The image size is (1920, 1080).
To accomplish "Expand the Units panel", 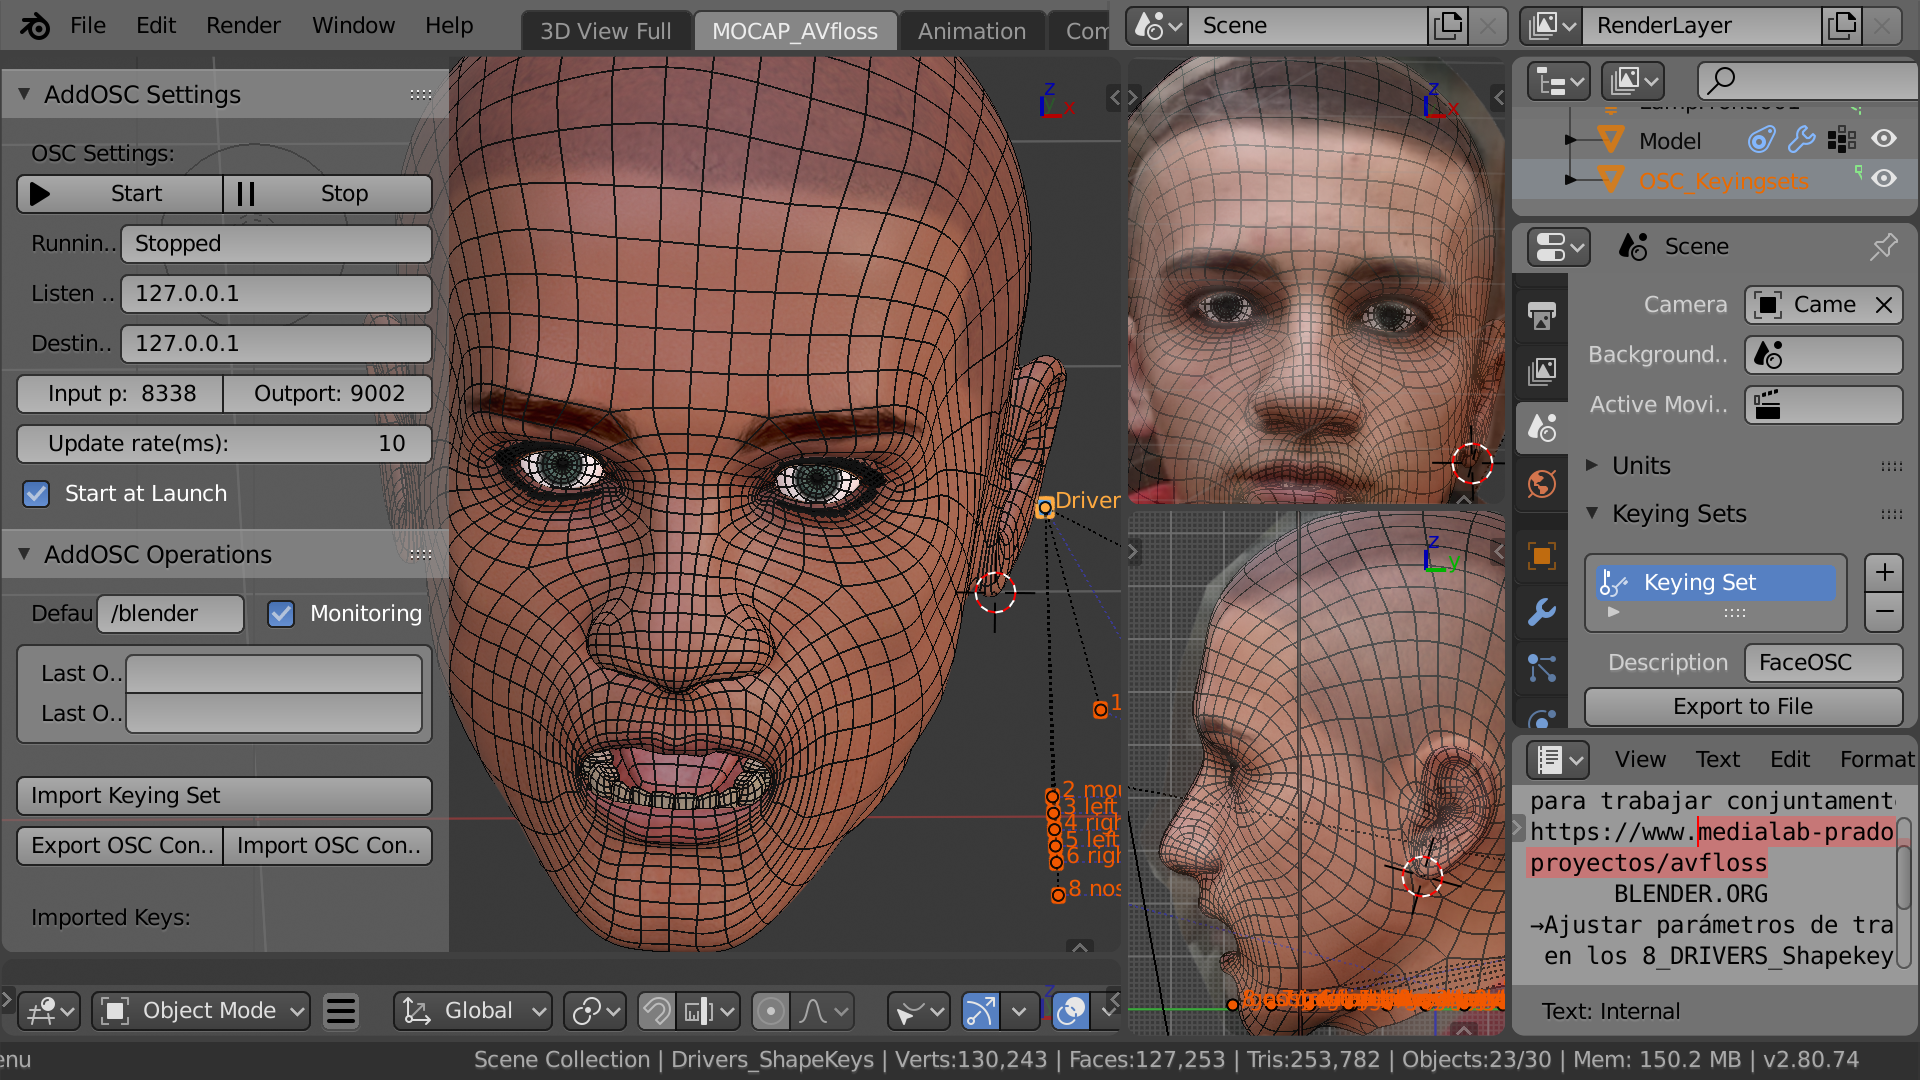I will 1641,465.
